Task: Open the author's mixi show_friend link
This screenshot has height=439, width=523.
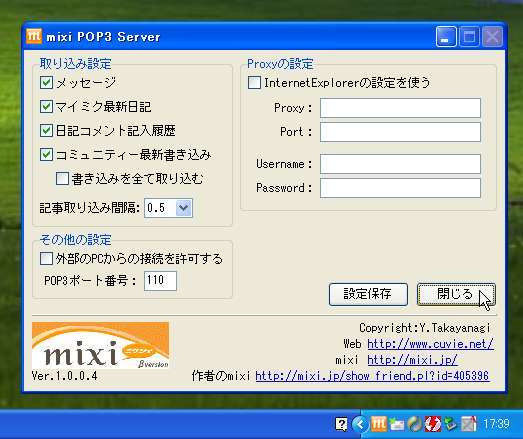Action: tap(372, 376)
